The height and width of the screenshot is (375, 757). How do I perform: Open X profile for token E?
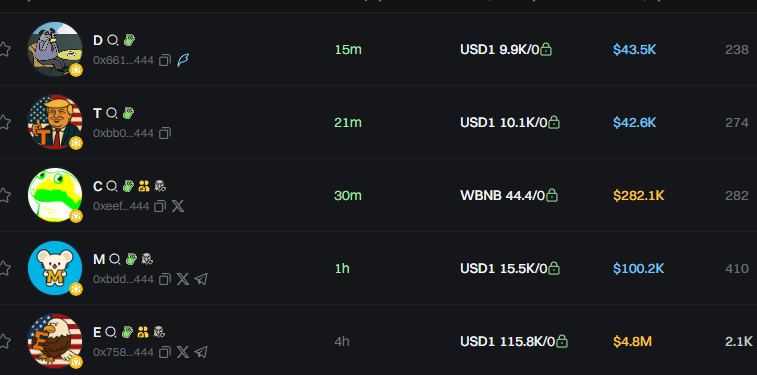[x=182, y=352]
